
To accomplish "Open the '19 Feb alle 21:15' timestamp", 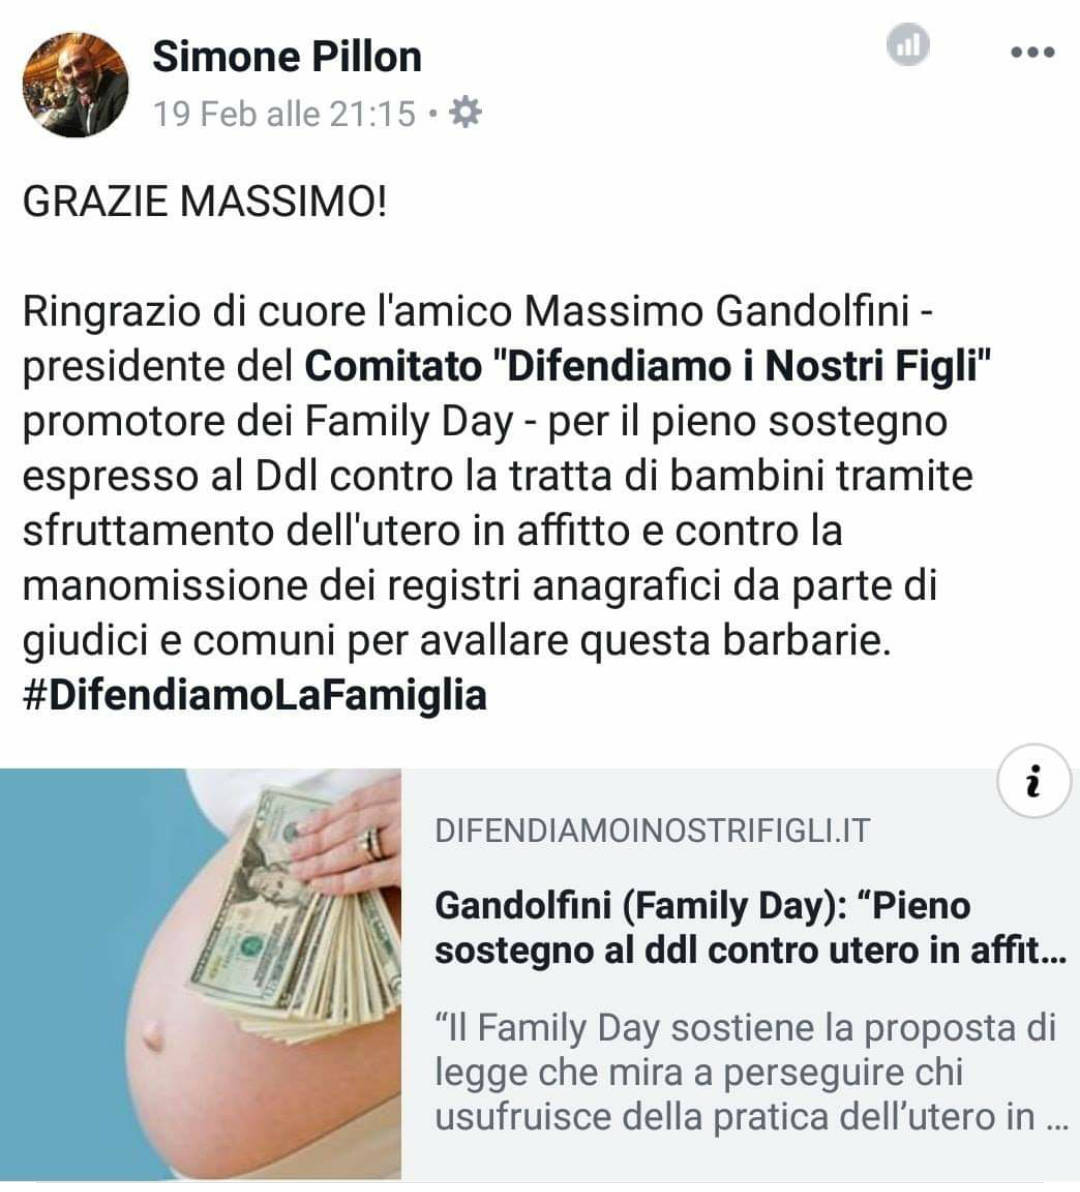I will pos(284,114).
